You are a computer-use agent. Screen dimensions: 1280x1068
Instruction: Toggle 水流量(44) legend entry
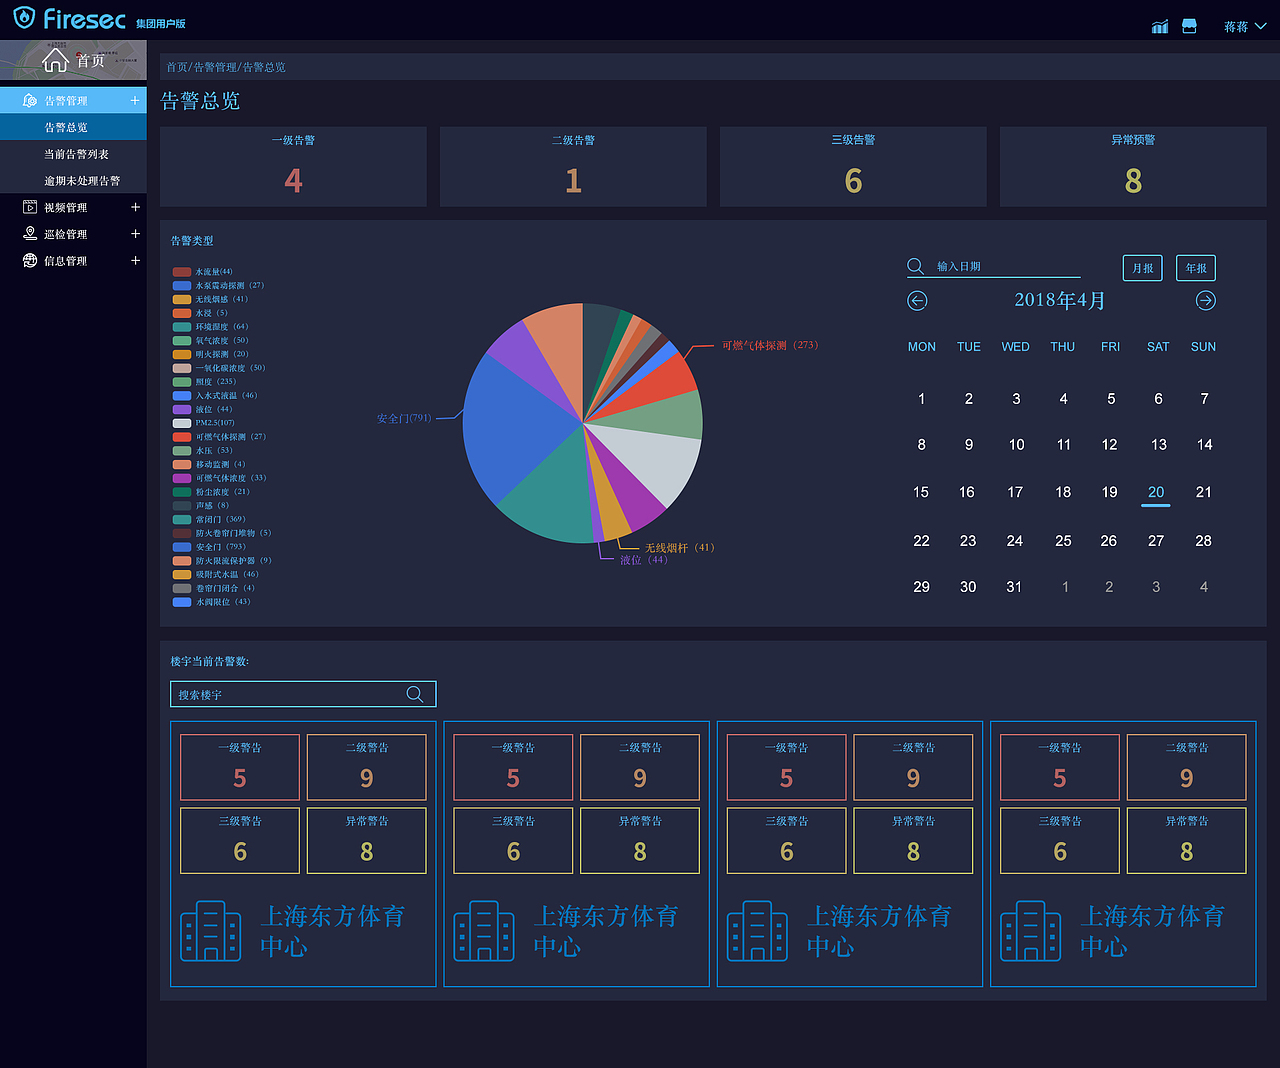click(202, 272)
